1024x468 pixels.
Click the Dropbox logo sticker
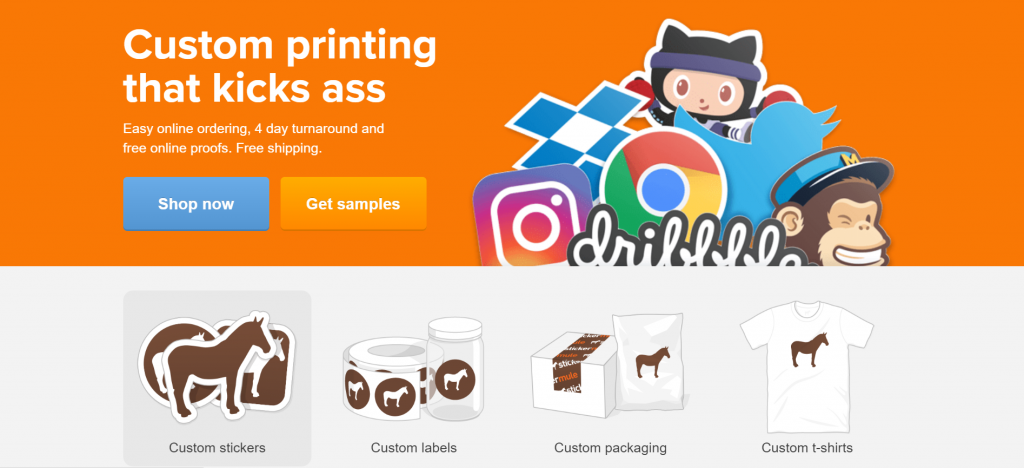(560, 134)
